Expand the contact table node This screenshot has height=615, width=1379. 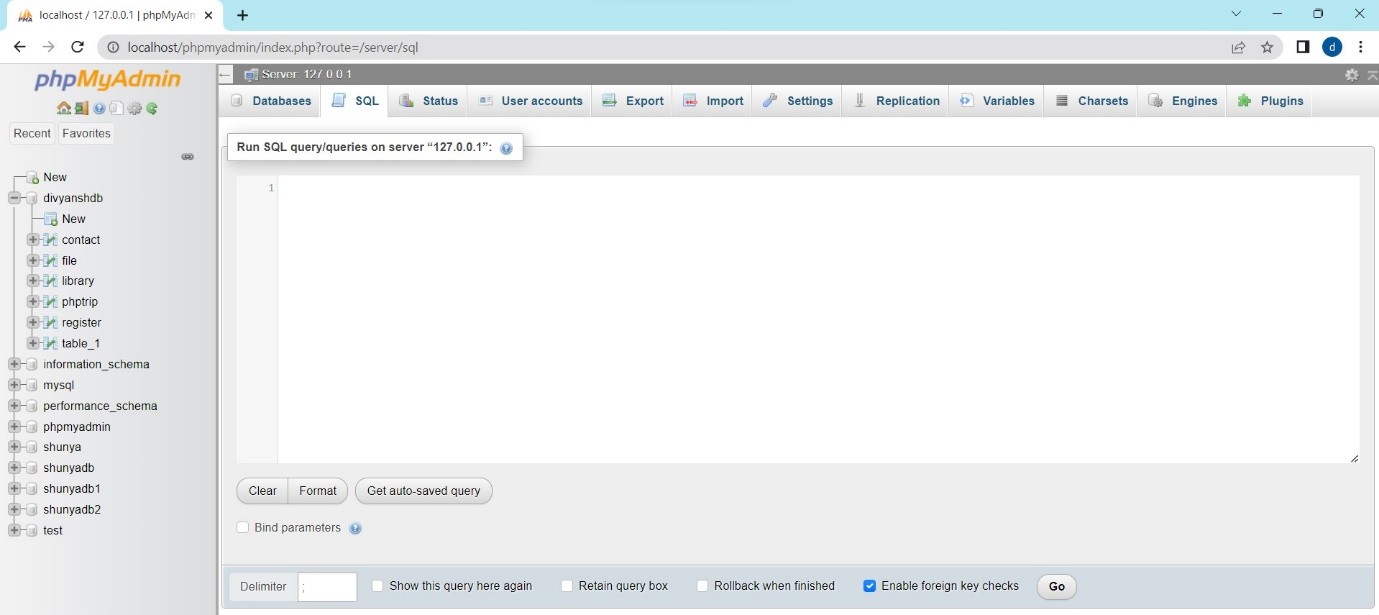coord(33,240)
